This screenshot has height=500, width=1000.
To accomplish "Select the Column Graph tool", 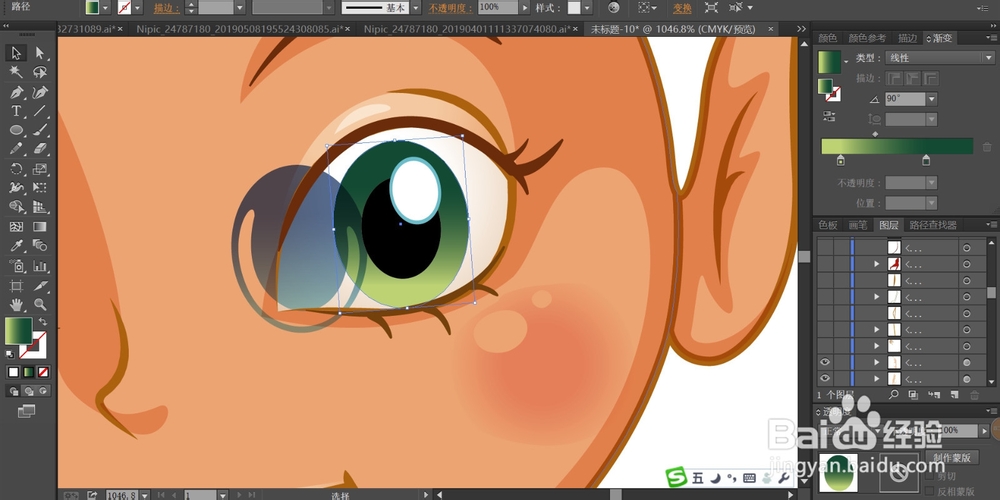I will point(40,265).
